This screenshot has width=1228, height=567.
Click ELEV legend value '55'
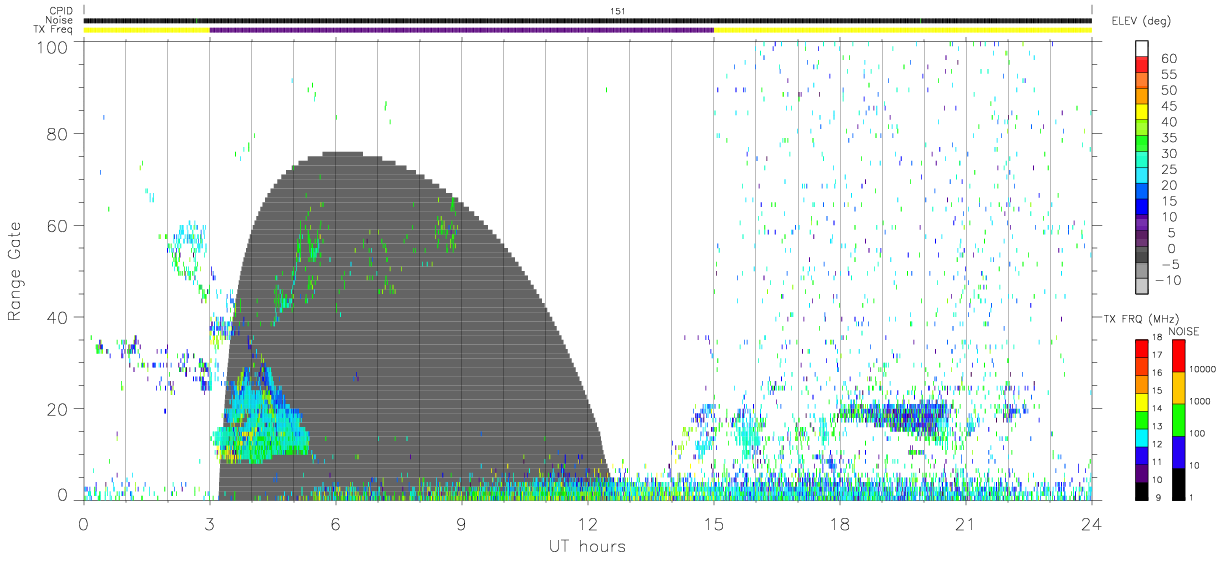tap(1167, 75)
